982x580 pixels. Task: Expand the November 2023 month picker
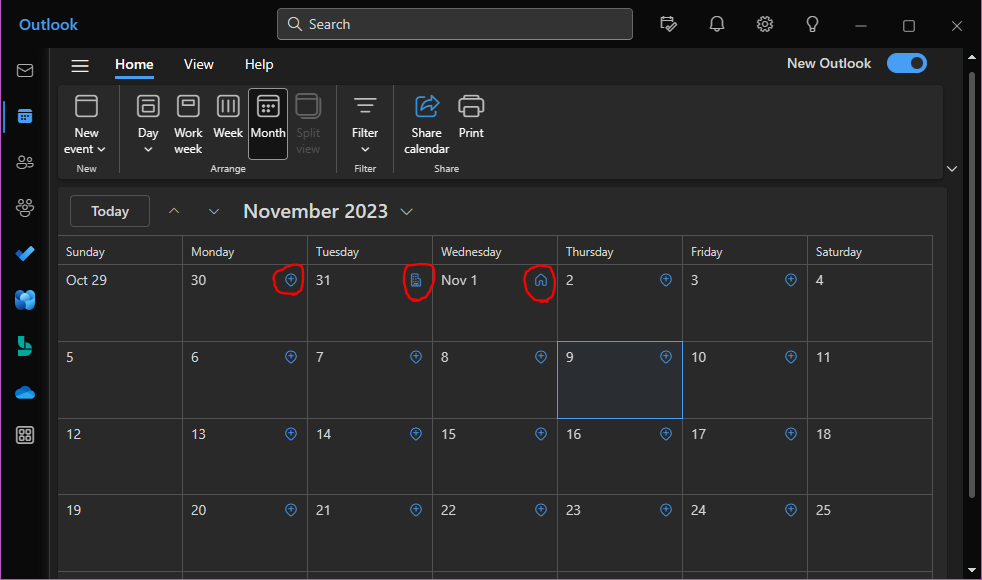406,212
